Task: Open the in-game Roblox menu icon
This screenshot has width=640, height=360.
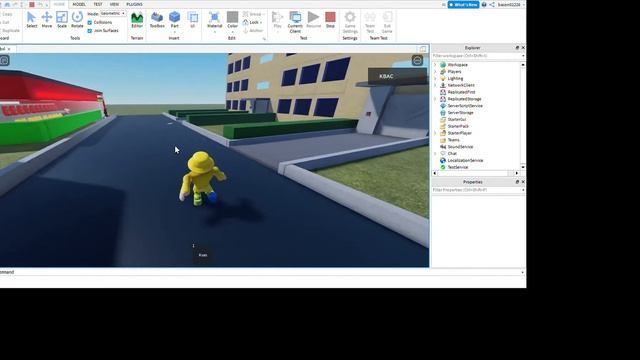Action: [4, 61]
